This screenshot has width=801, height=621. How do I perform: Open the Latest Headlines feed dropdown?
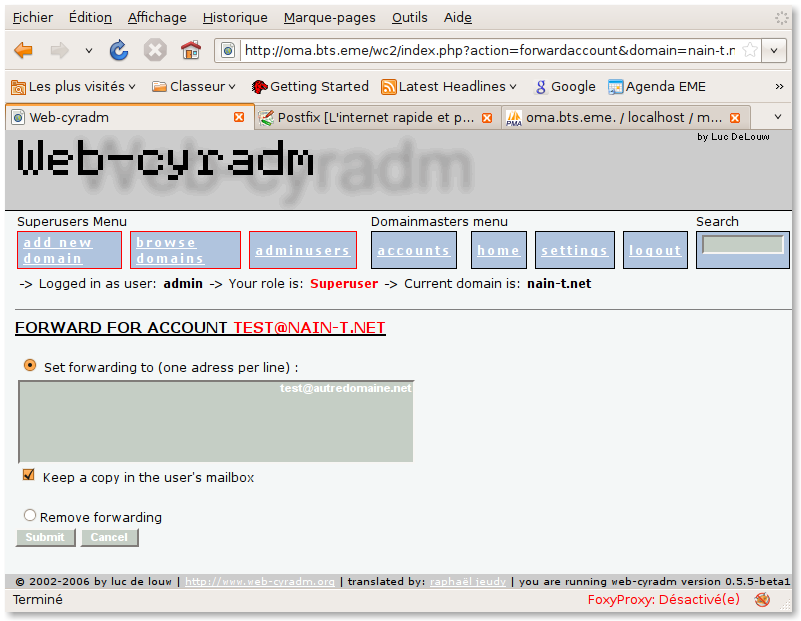[449, 87]
